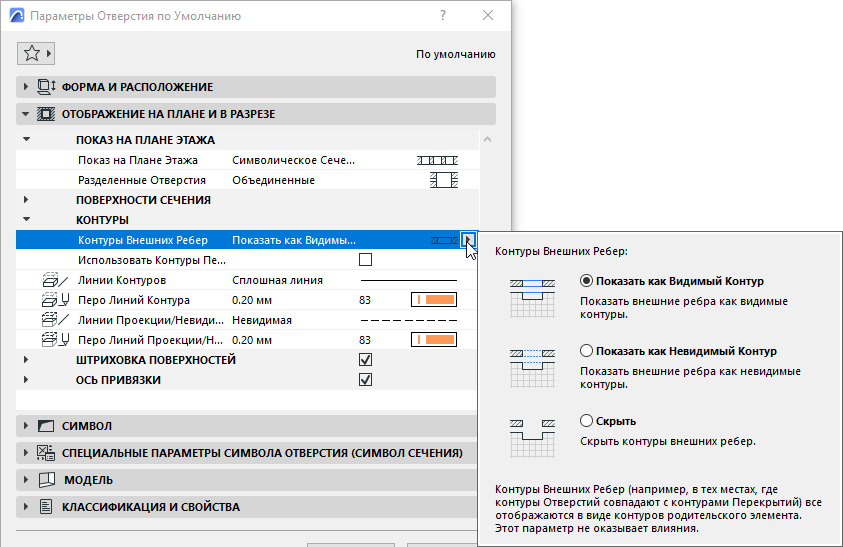Image resolution: width=843 pixels, height=547 pixels.
Task: Click the Символическое Сече... value
Action: click(x=294, y=160)
